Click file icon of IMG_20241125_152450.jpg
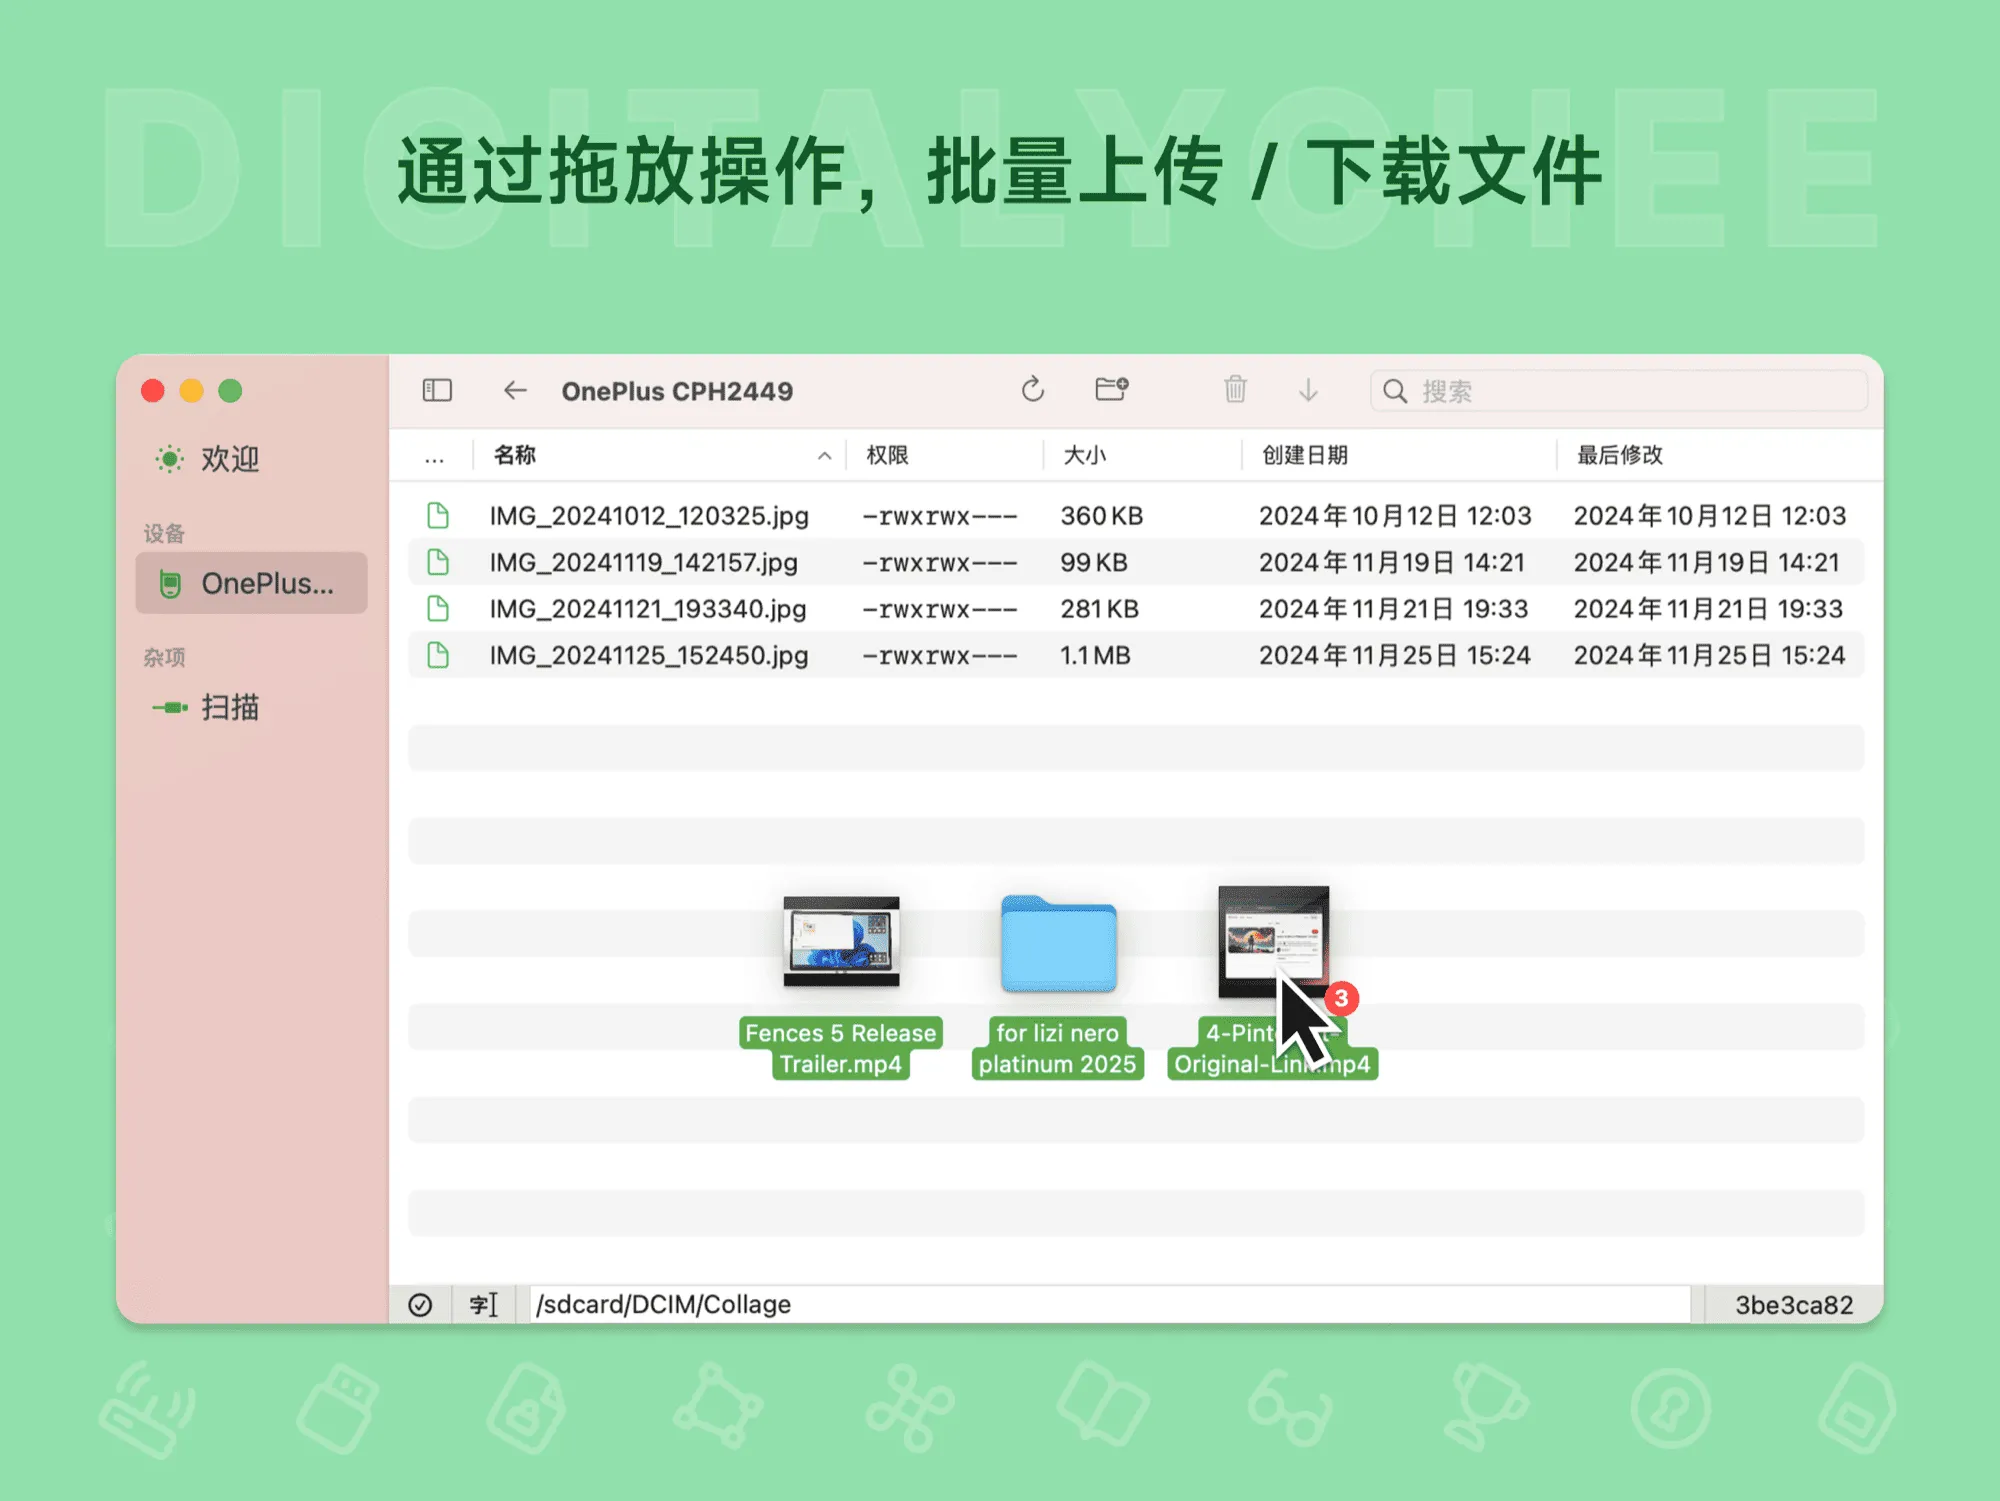The height and width of the screenshot is (1501, 2000). point(438,655)
